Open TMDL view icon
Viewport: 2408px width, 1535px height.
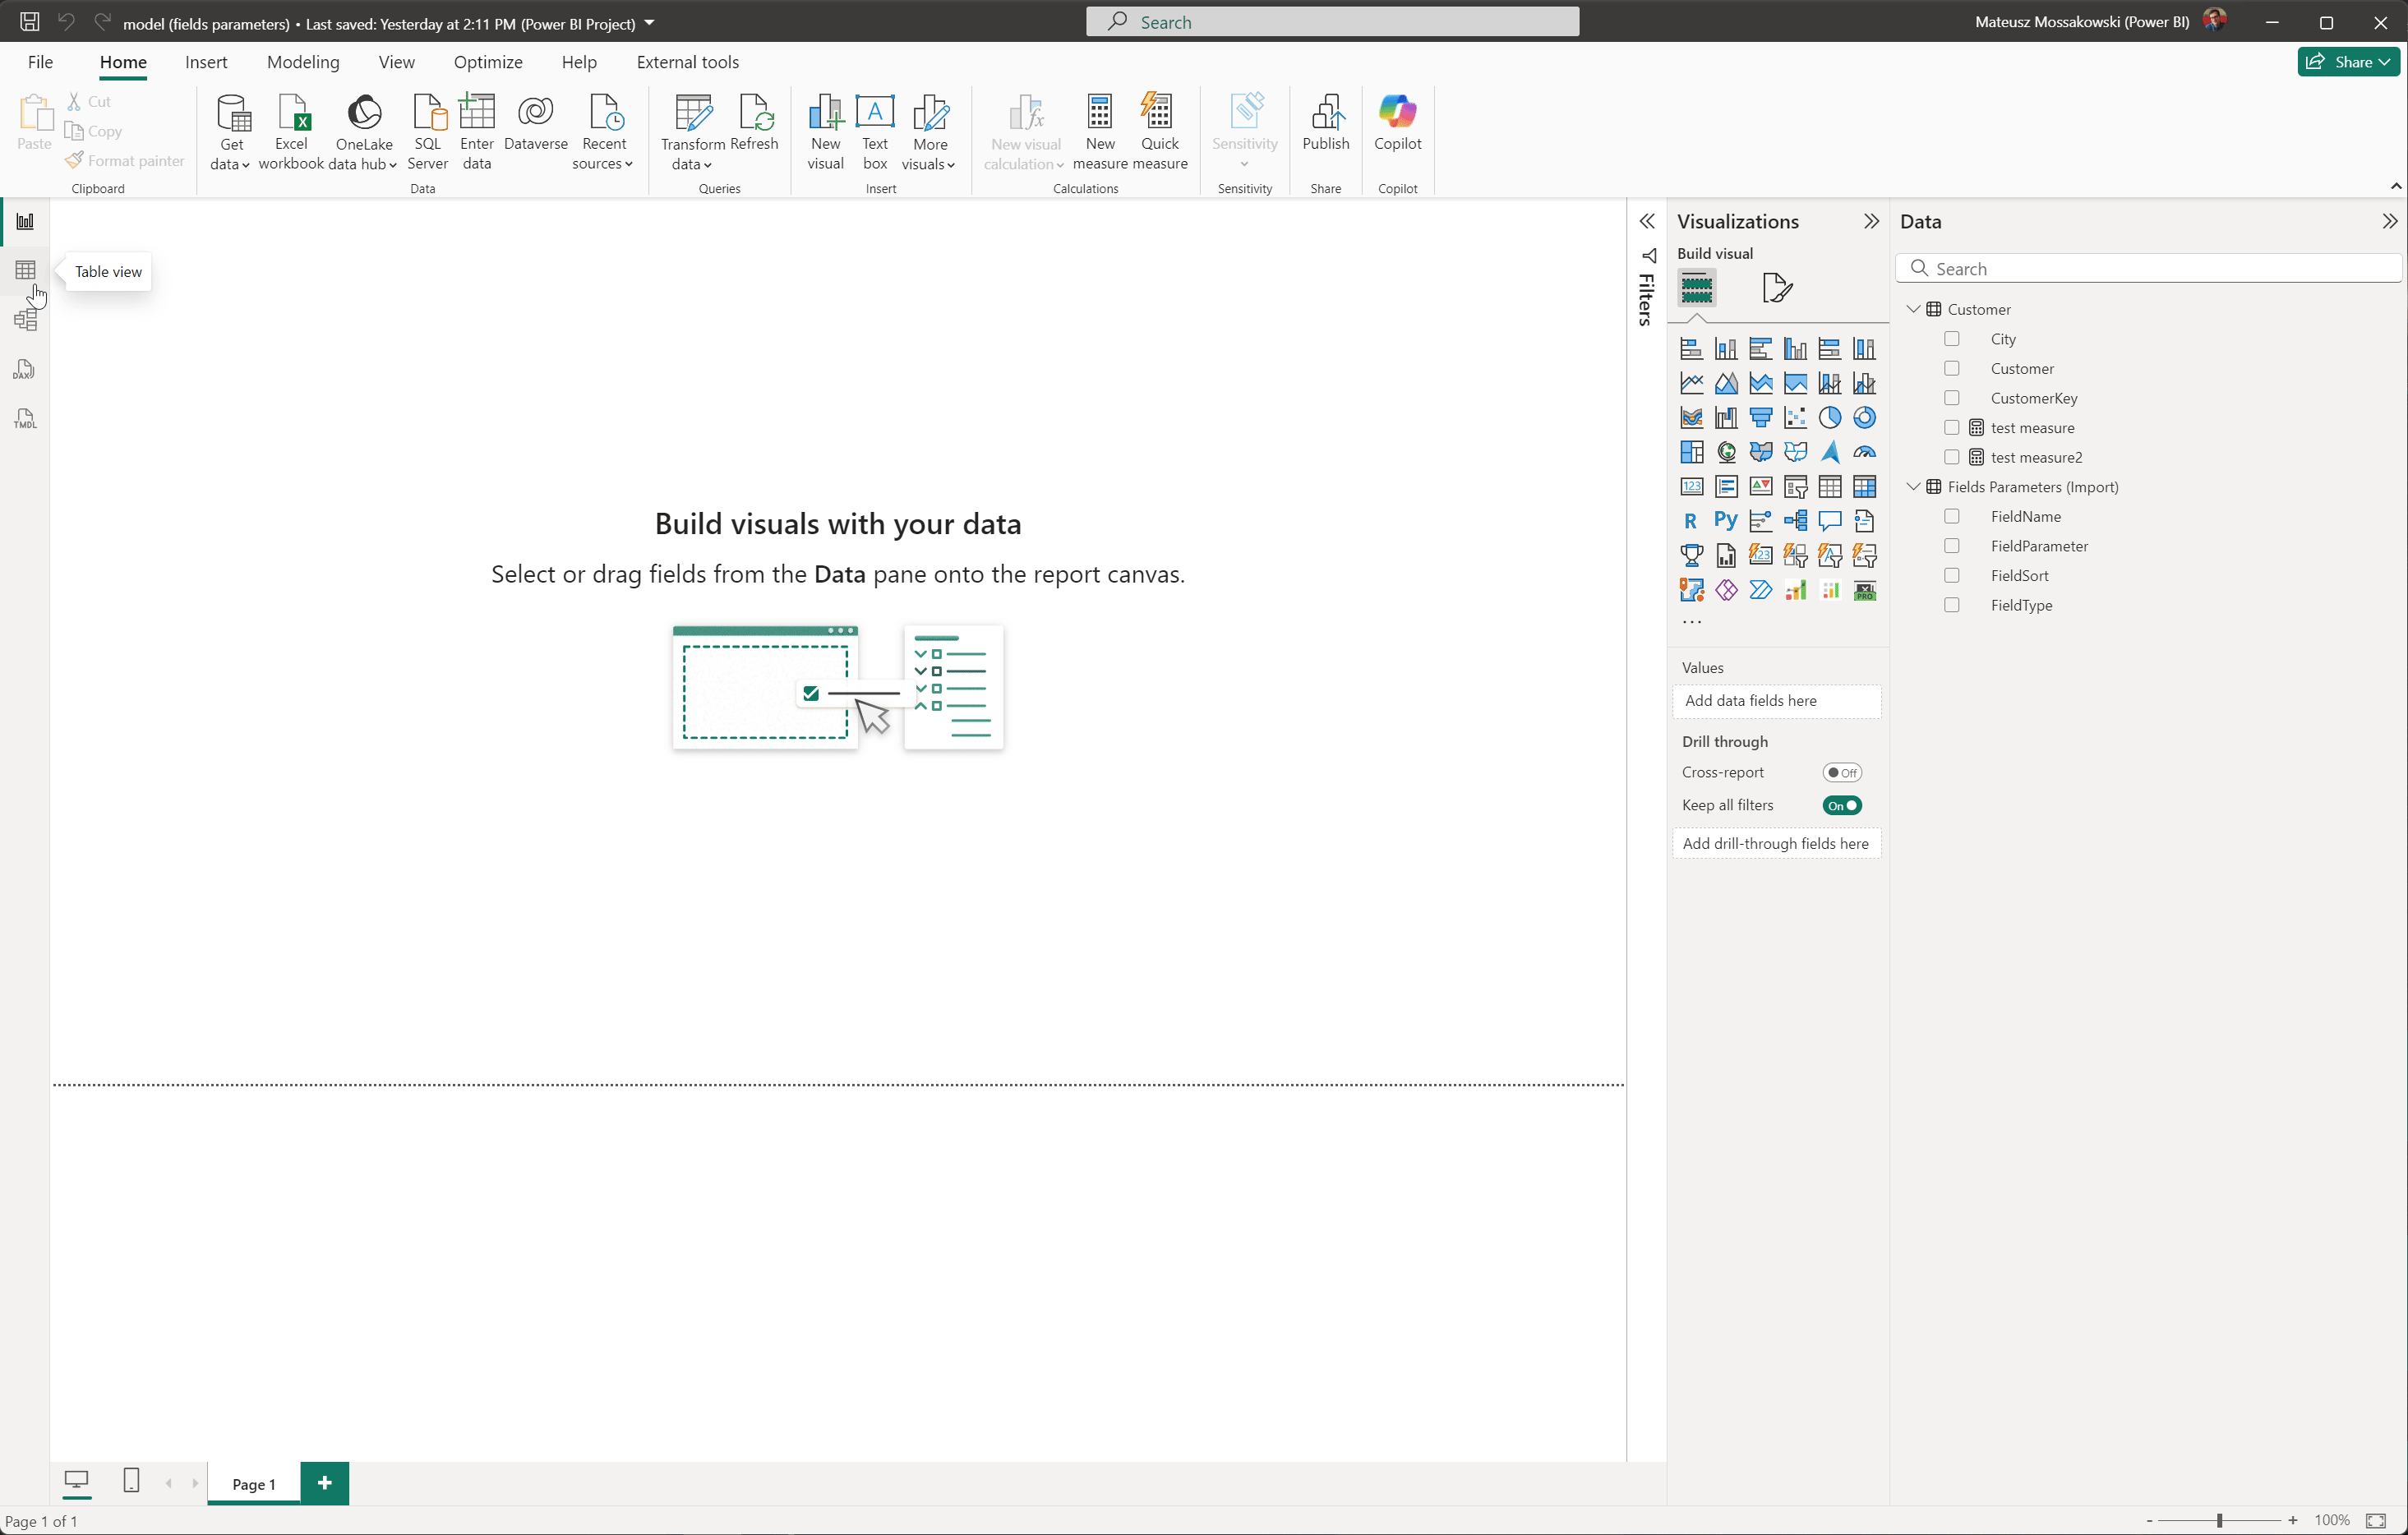[25, 418]
